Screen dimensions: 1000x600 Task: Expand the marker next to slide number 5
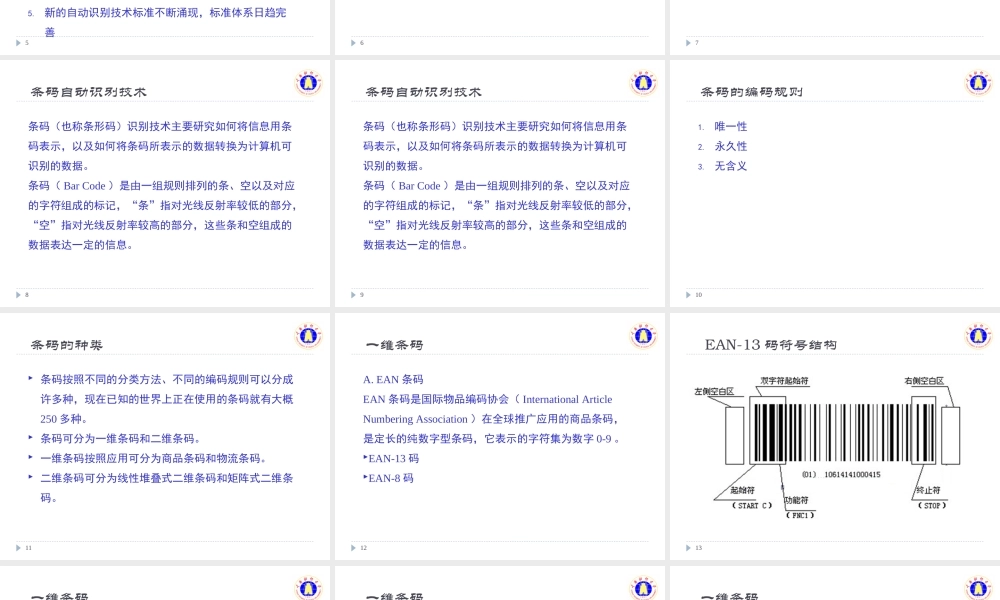(x=18, y=42)
